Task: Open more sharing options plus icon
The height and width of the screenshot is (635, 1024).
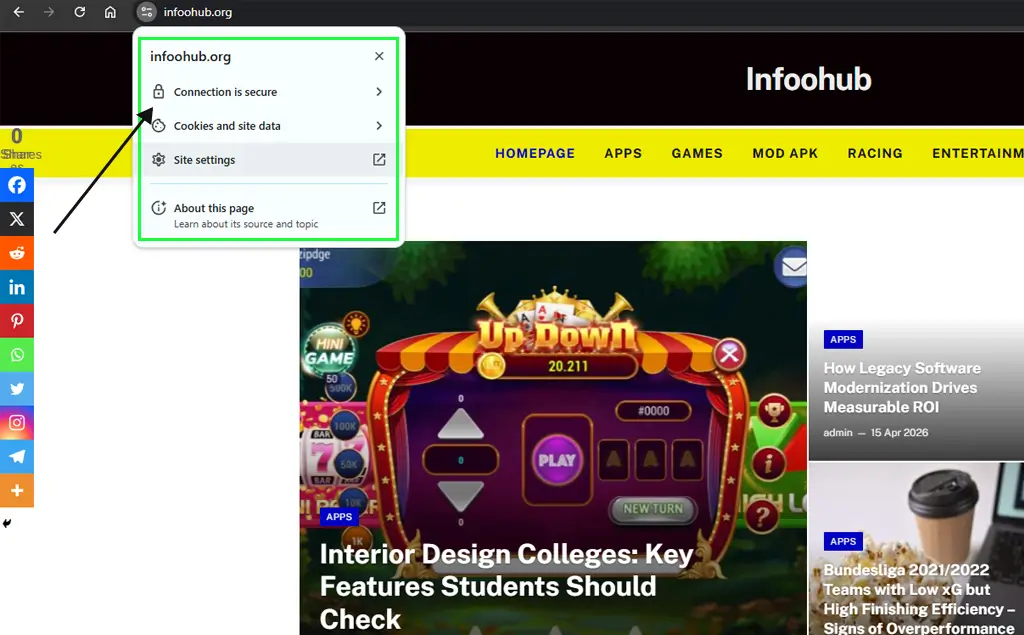Action: pos(17,491)
